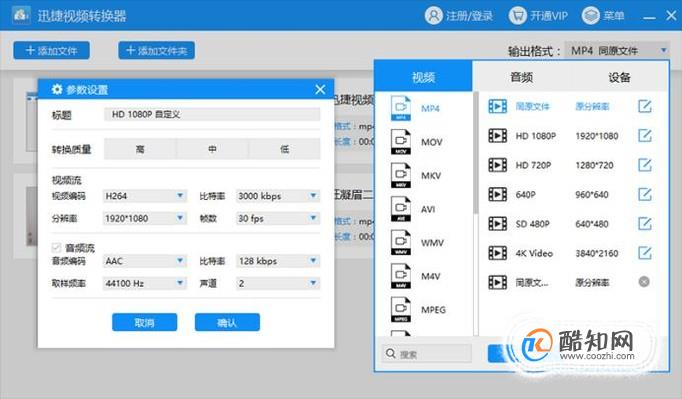Screen dimensions: 682x399
Task: Edit the SD 480P preset icon
Action: pyautogui.click(x=645, y=224)
